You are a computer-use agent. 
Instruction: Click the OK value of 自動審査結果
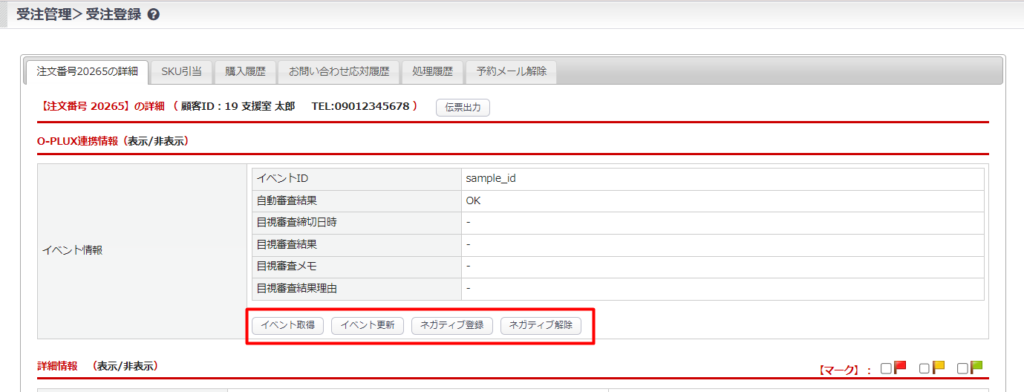[473, 201]
